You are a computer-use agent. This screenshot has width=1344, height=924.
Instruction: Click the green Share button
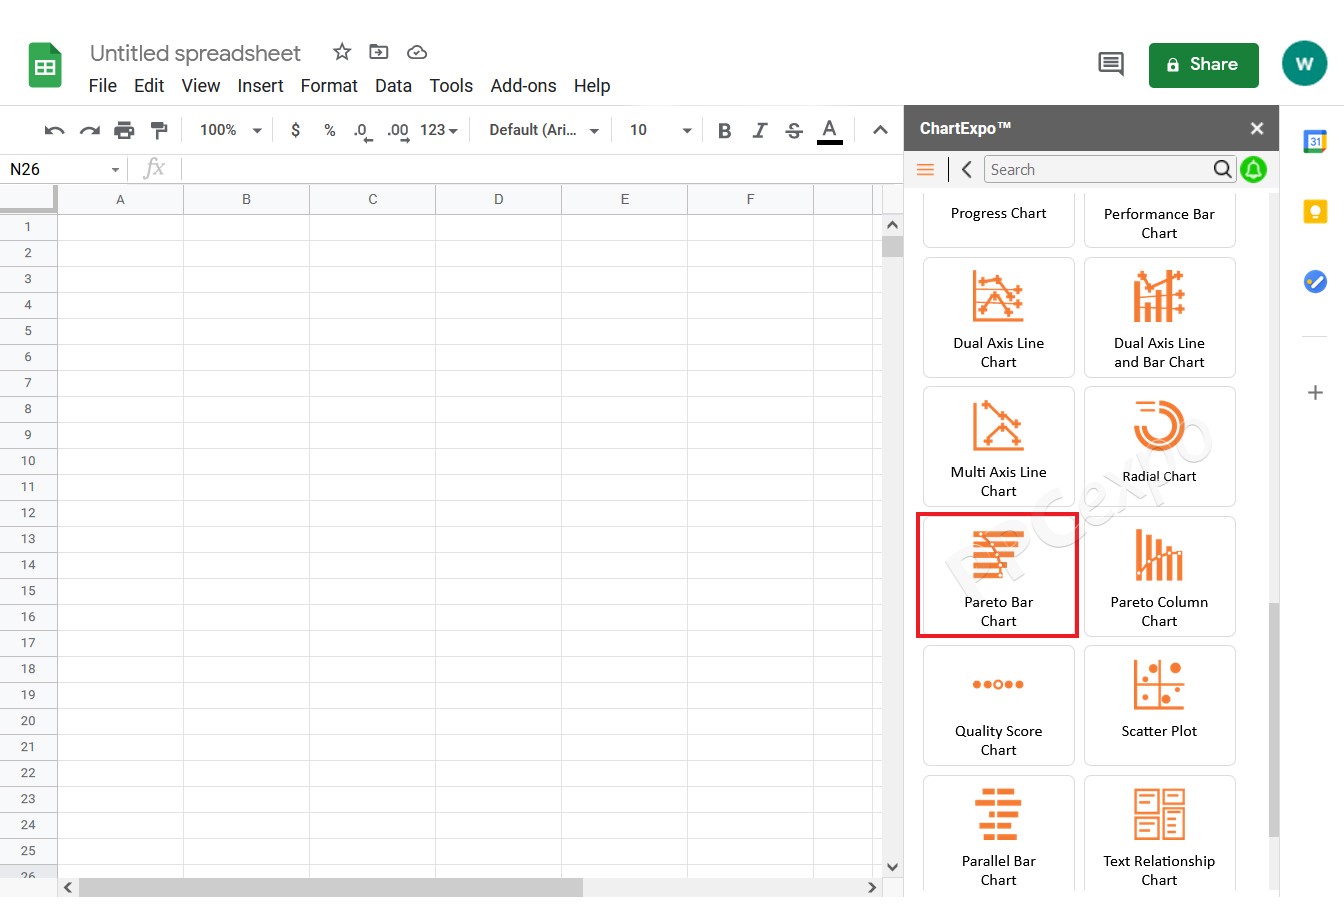1203,65
